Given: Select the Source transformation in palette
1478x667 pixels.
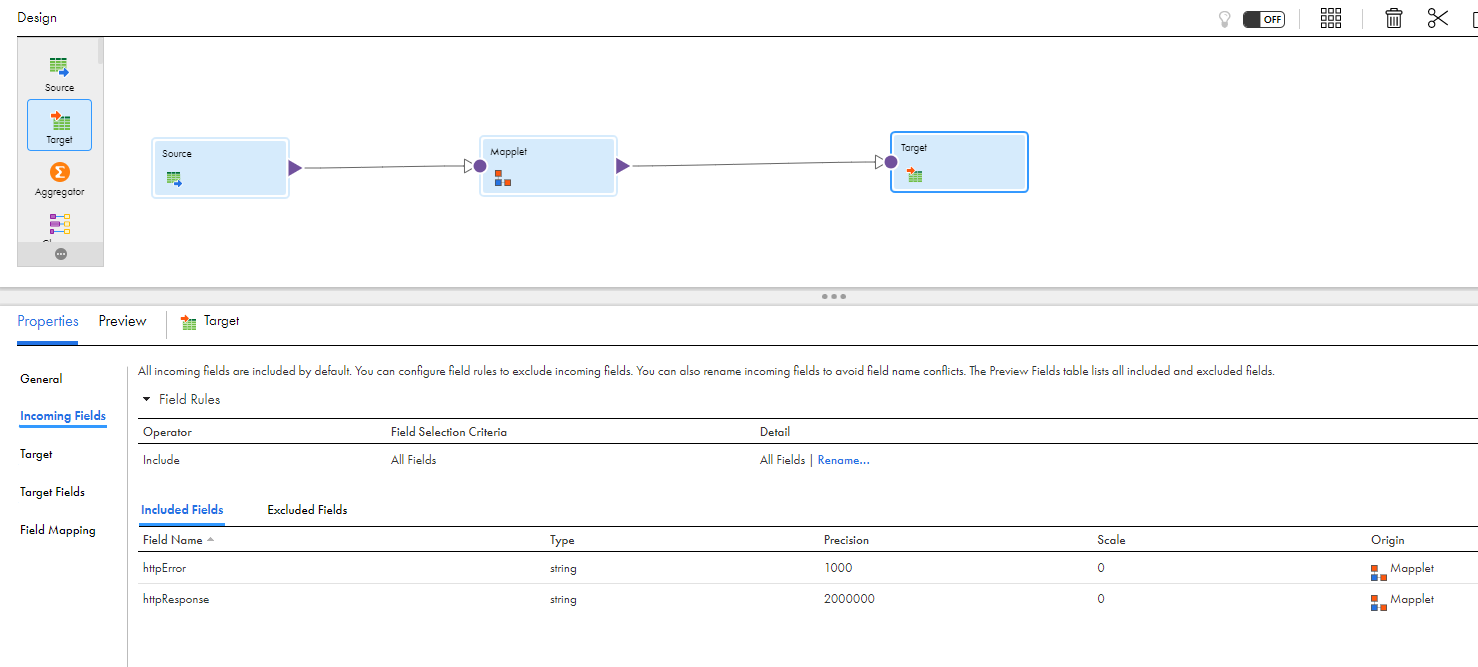Looking at the screenshot, I should 60,74.
